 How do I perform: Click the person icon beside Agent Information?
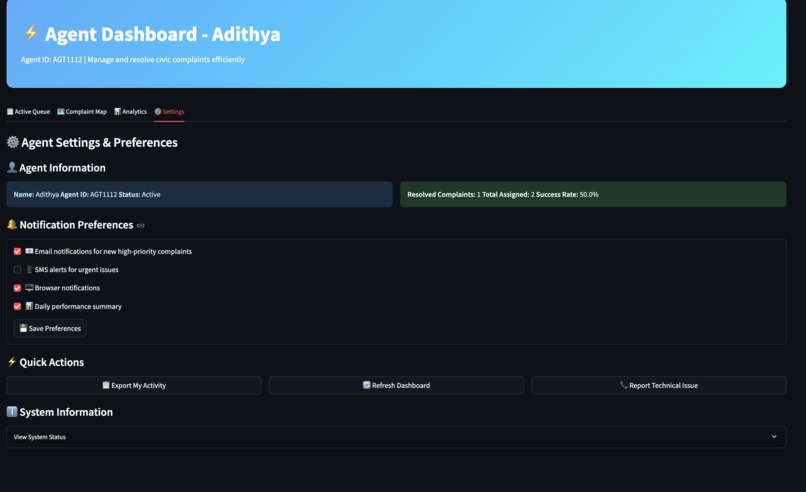(x=12, y=167)
